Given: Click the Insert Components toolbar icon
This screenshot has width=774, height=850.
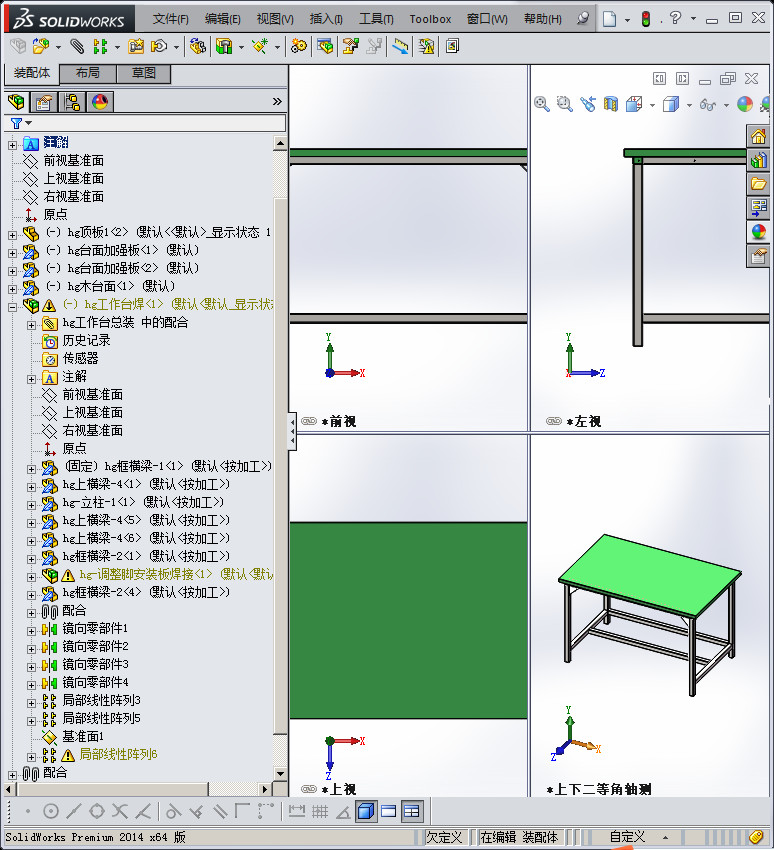Looking at the screenshot, I should click(41, 46).
